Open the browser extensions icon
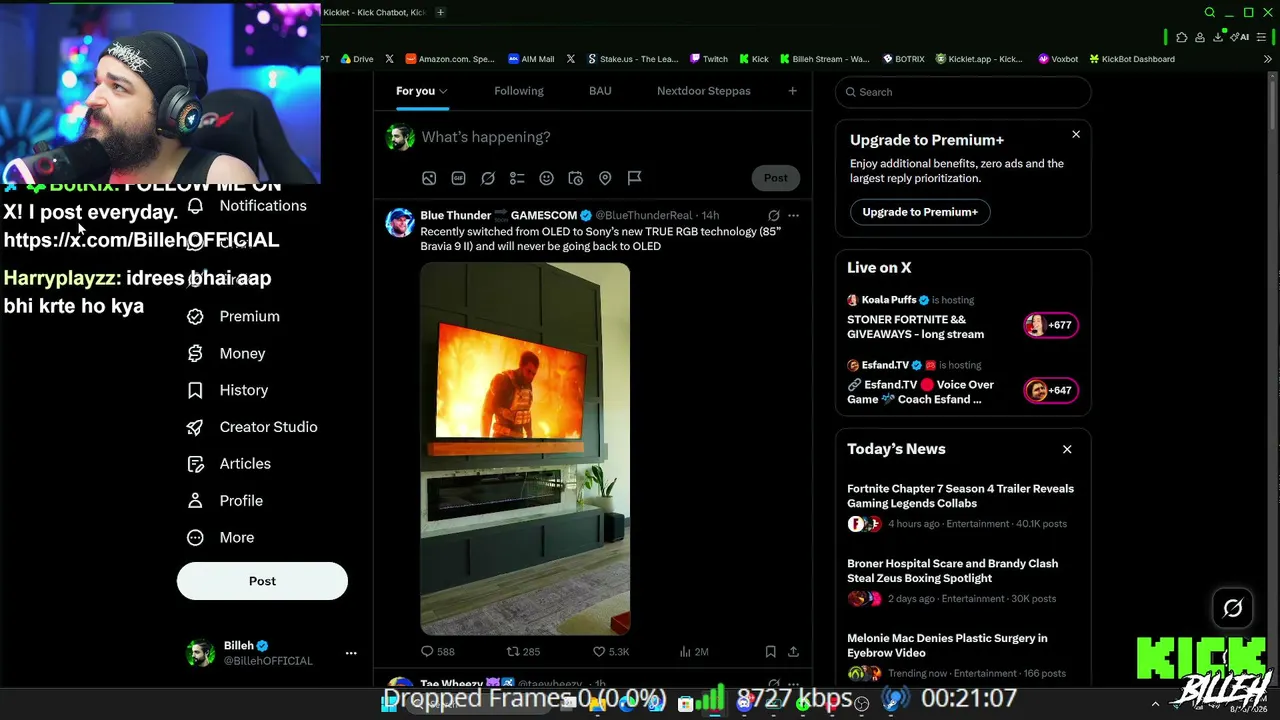The image size is (1280, 720). click(x=1182, y=37)
